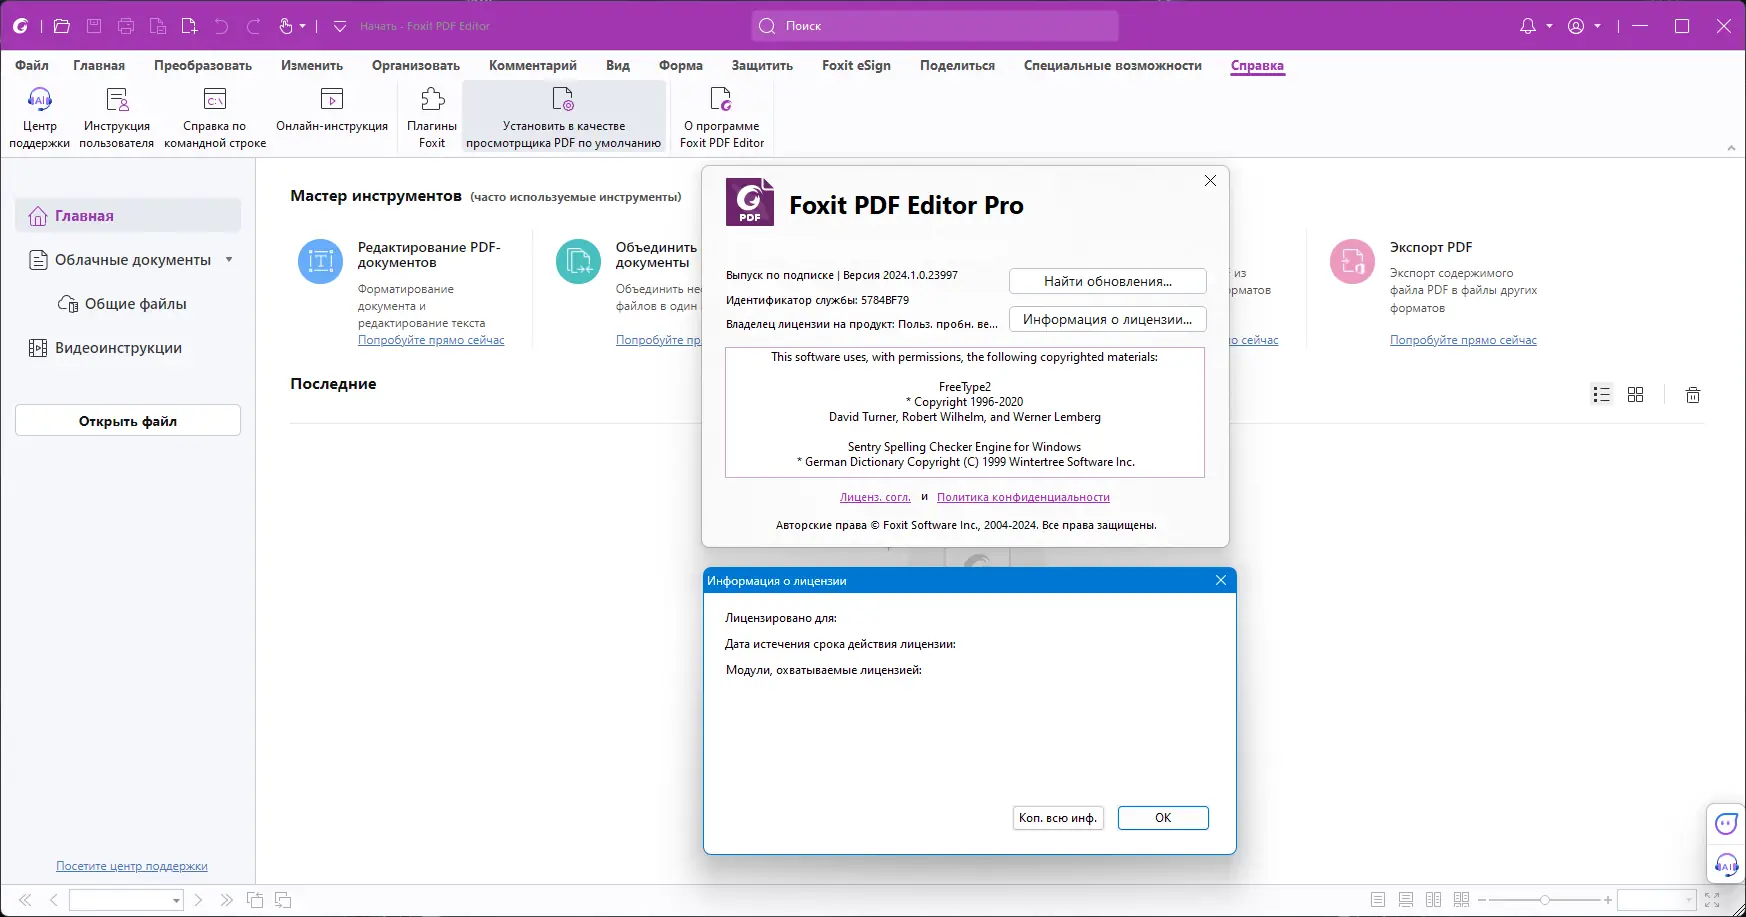Switch recent files to thumbnail grid view
Image resolution: width=1746 pixels, height=917 pixels.
coord(1636,395)
